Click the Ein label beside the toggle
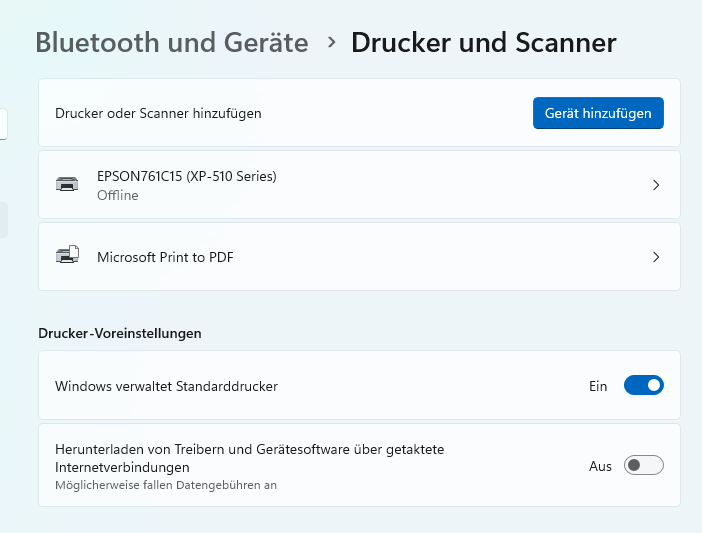 click(598, 386)
